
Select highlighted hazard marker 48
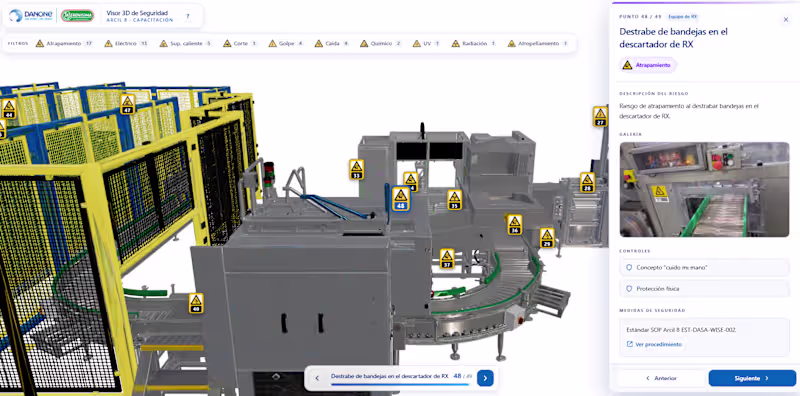(401, 199)
